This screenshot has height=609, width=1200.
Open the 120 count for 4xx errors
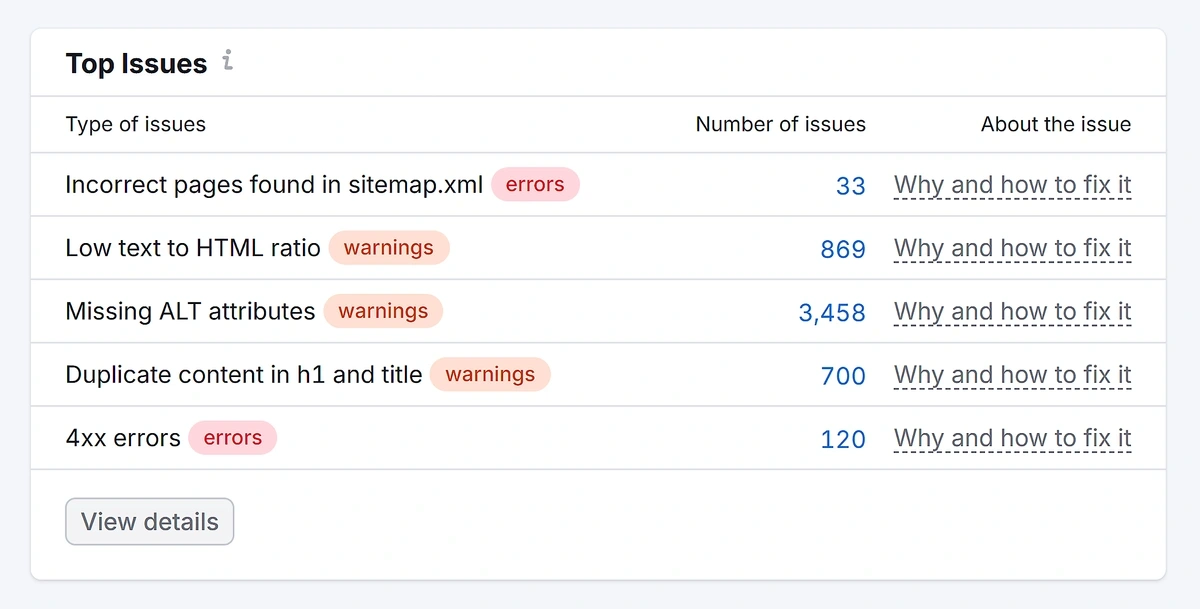pyautogui.click(x=843, y=439)
